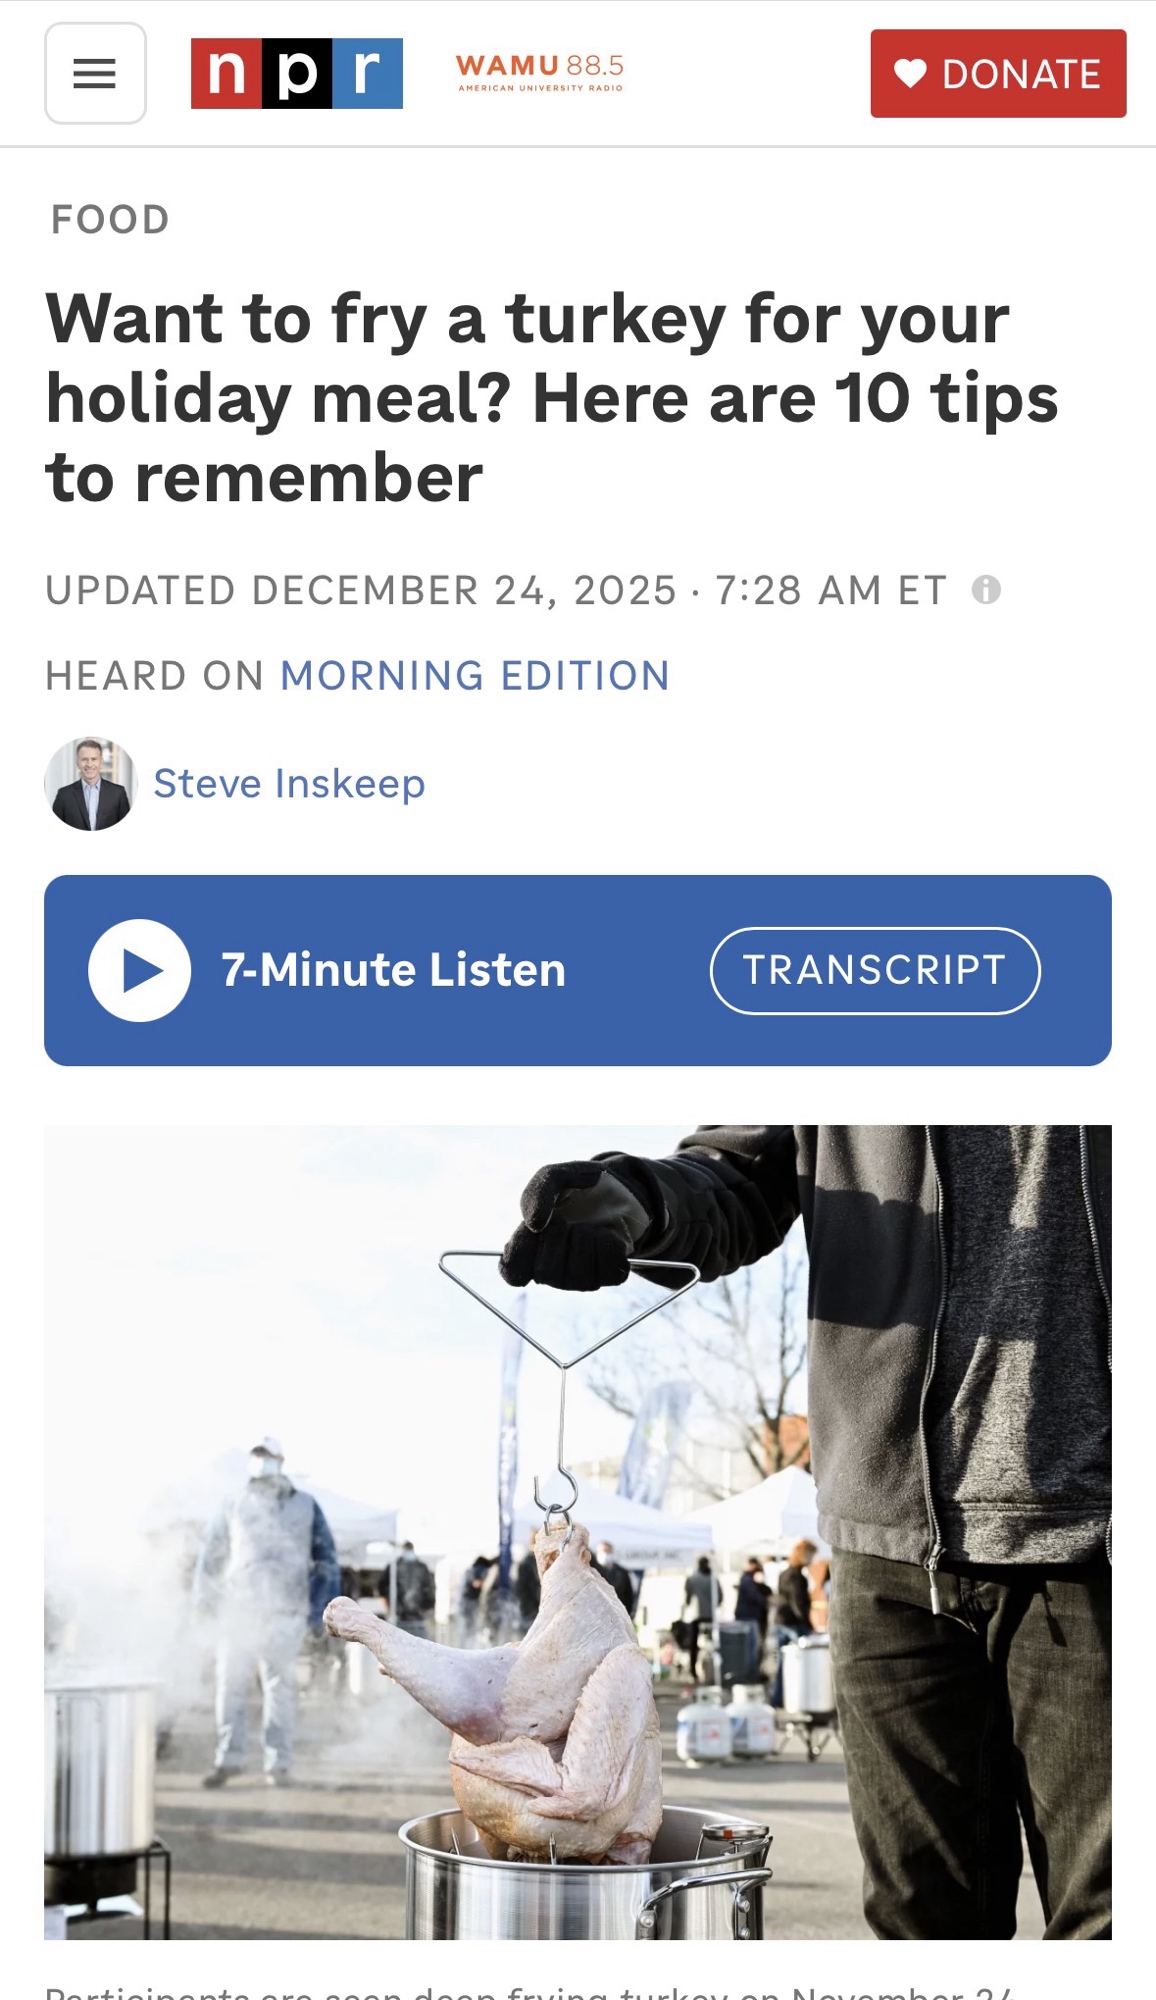Click the turkey frying photo

point(578,1532)
